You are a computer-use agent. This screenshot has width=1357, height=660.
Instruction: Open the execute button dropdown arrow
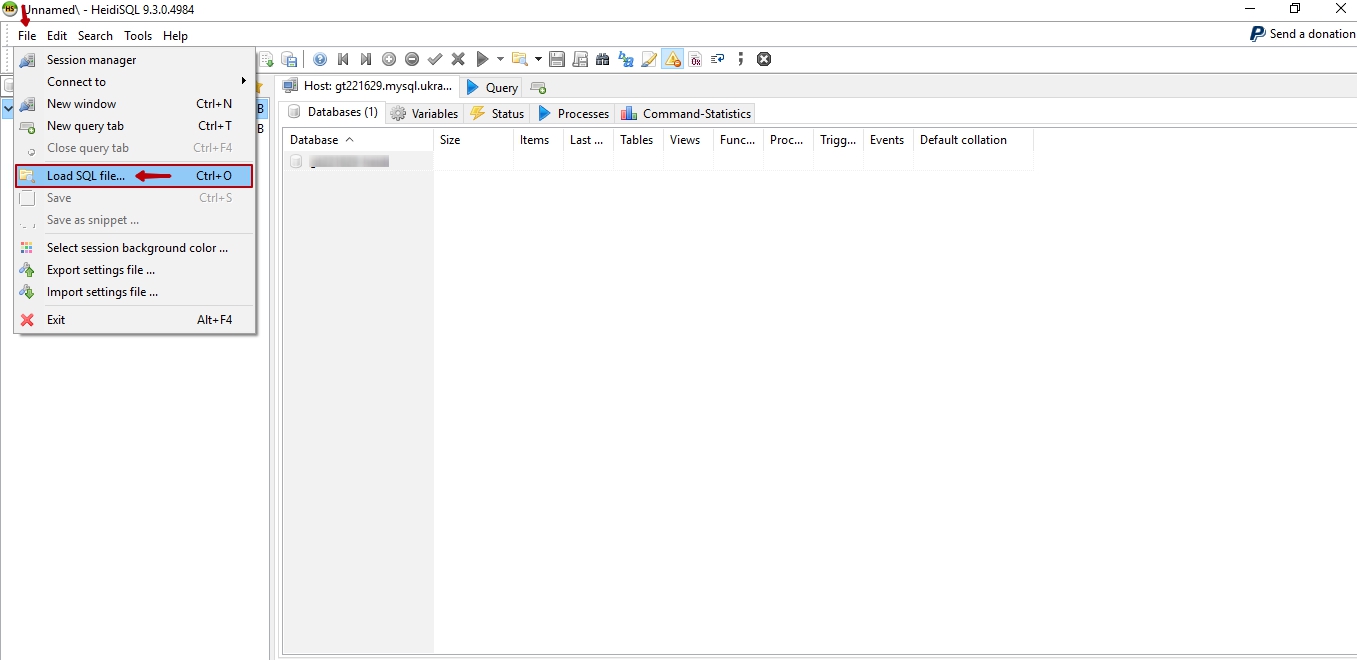500,59
